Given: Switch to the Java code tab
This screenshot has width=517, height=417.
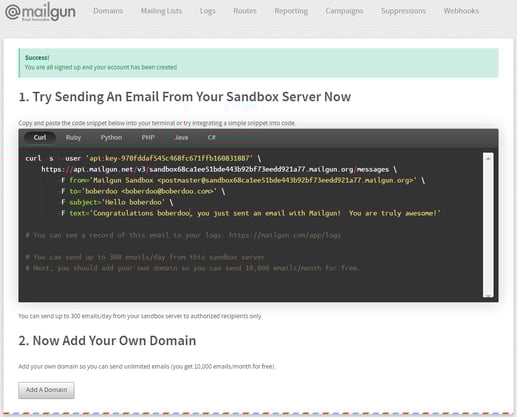Looking at the screenshot, I should (181, 137).
